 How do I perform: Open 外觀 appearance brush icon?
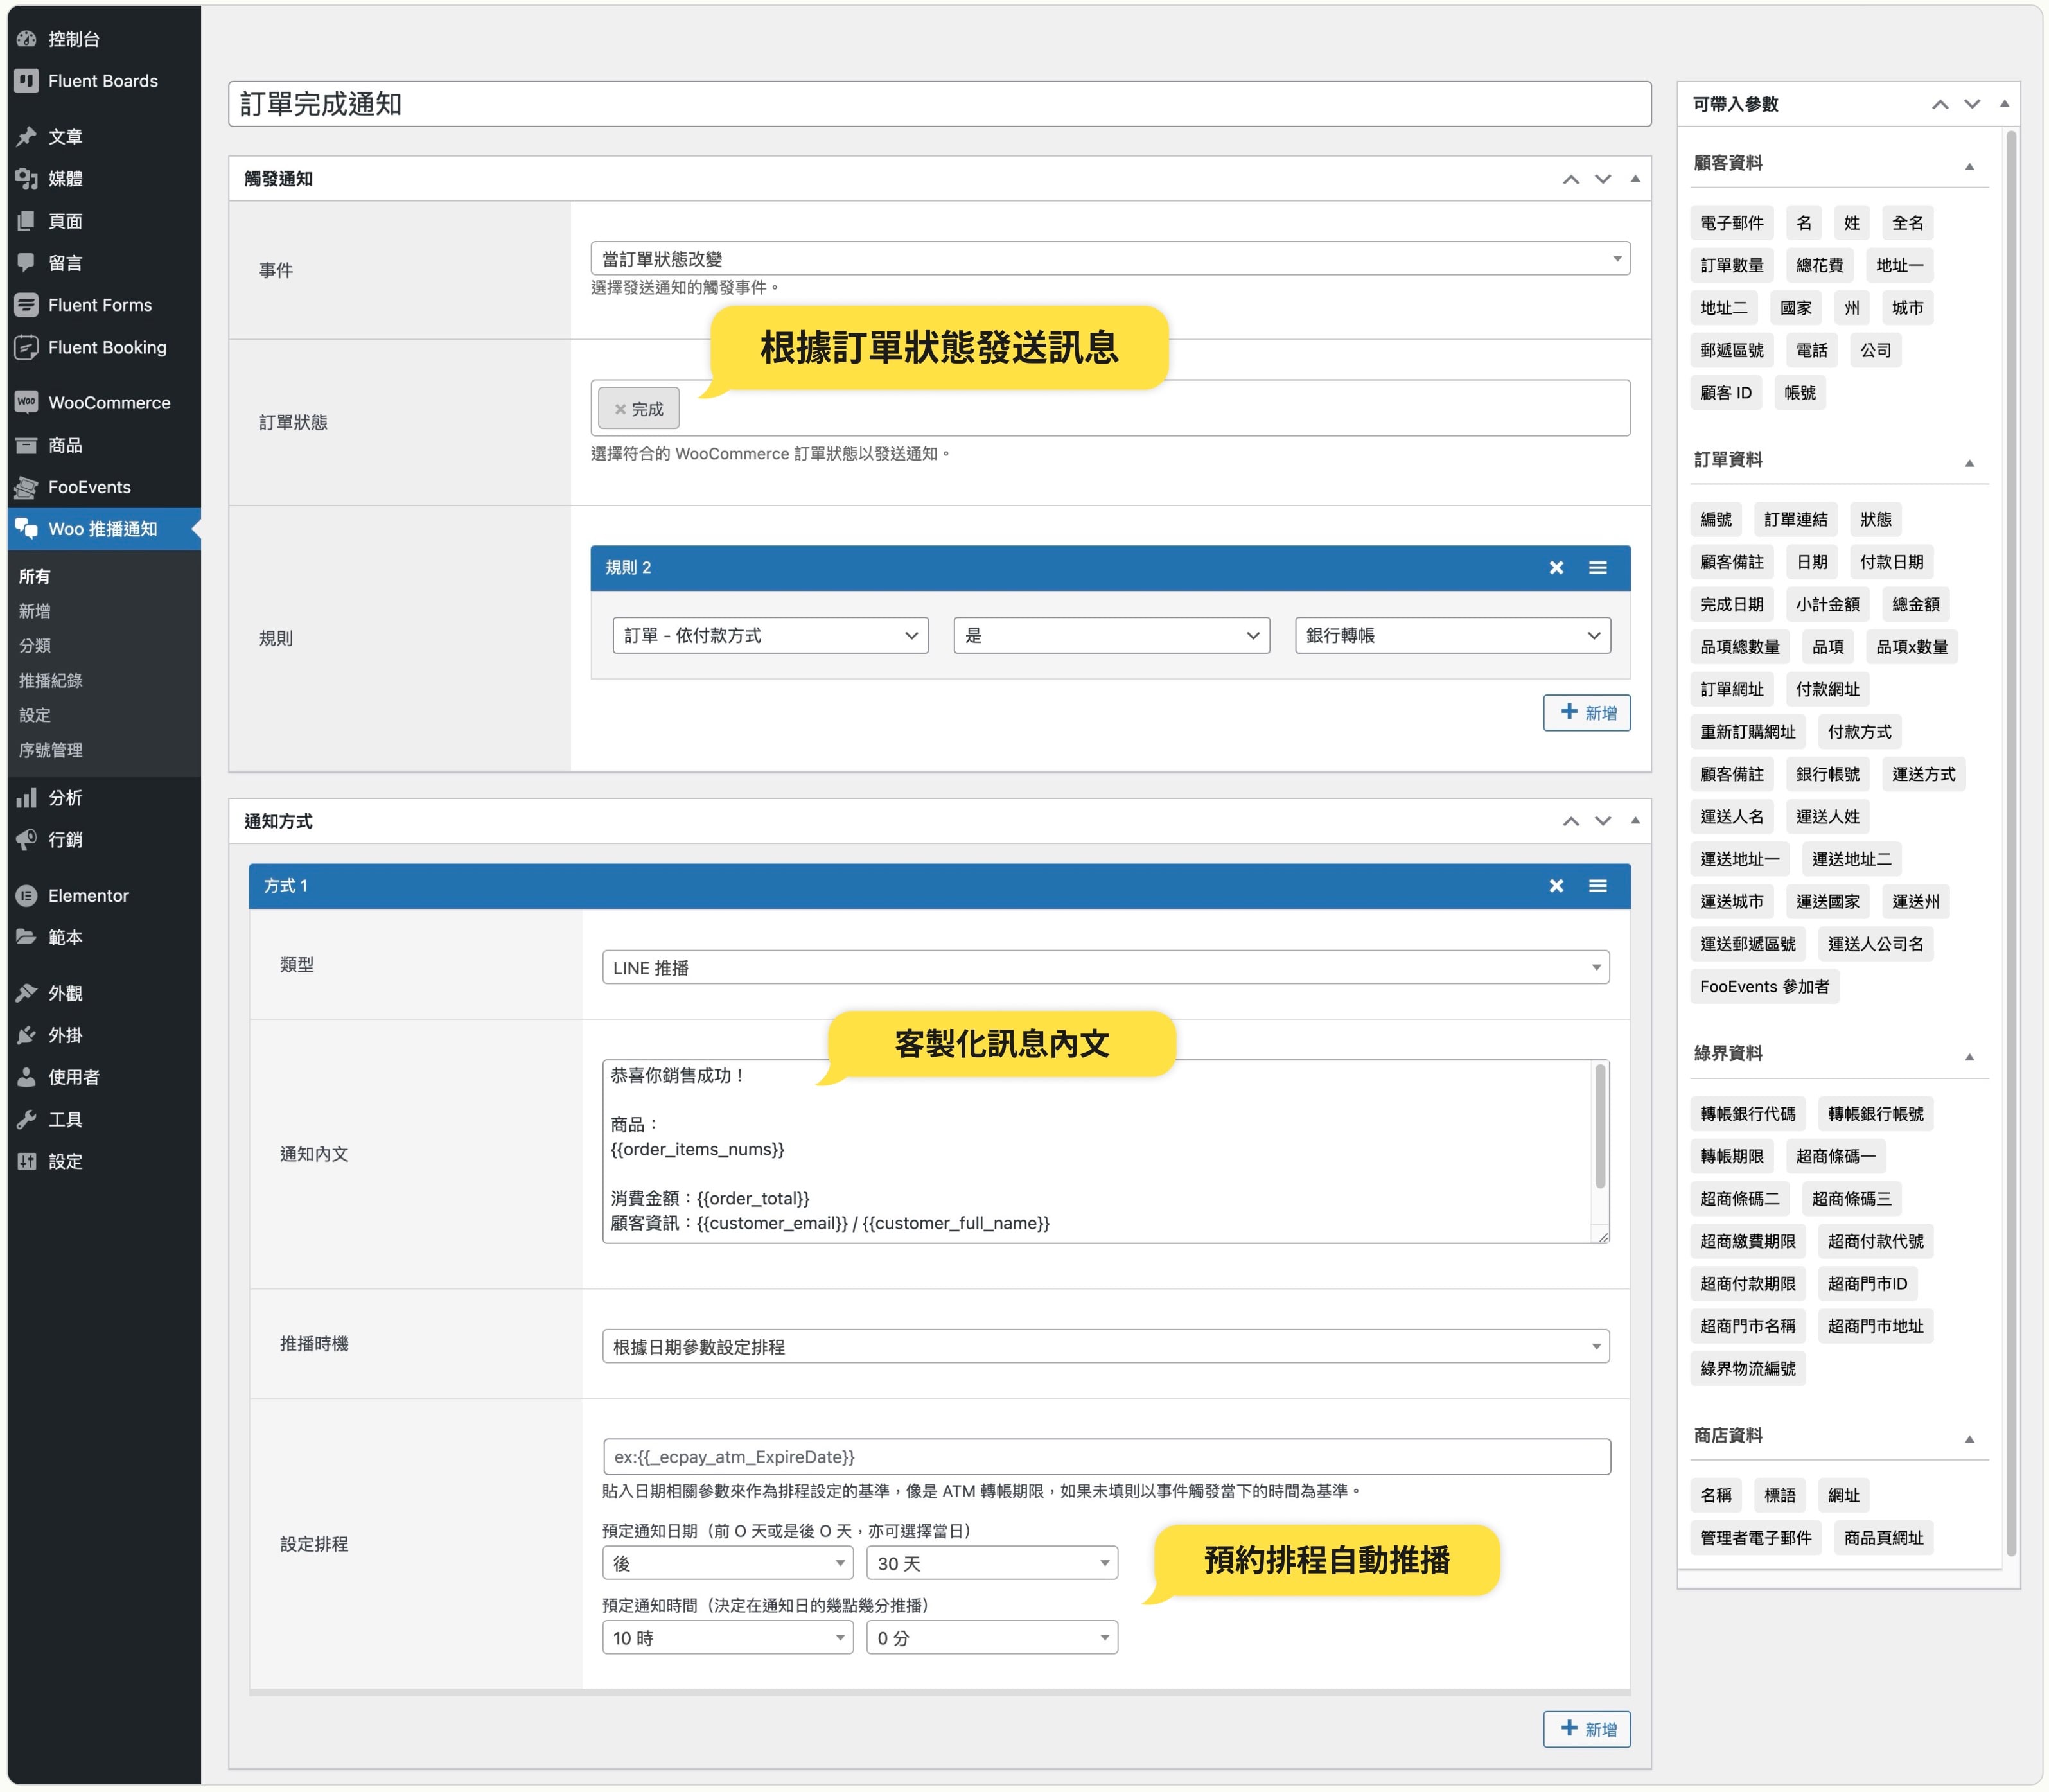27,993
